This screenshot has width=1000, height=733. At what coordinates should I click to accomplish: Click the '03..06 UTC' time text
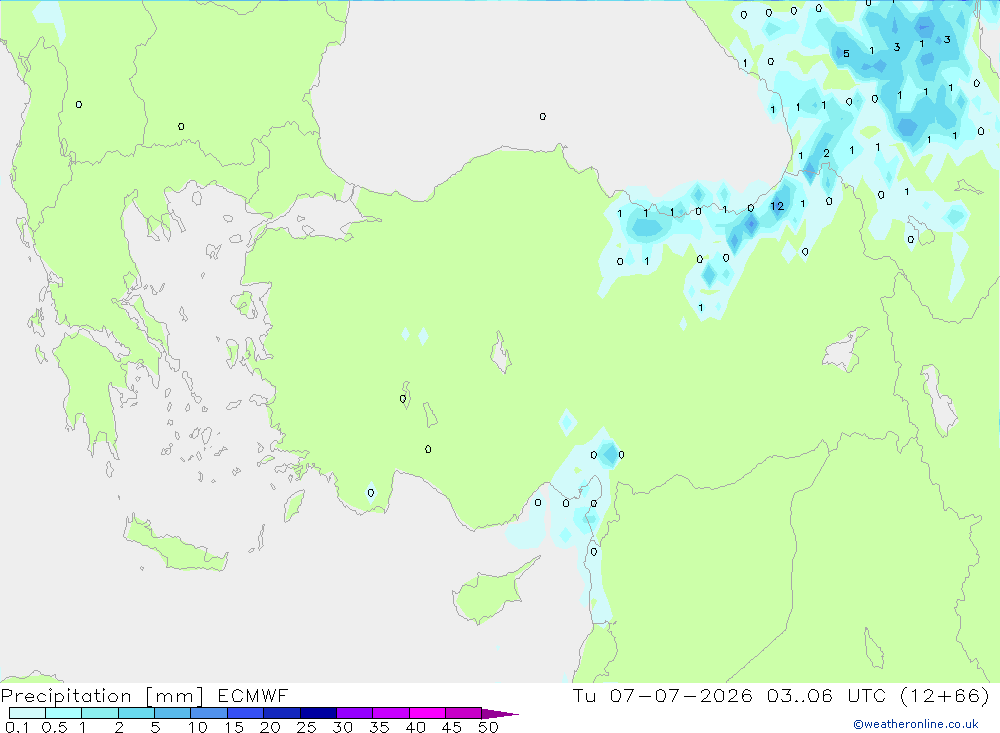click(x=828, y=695)
